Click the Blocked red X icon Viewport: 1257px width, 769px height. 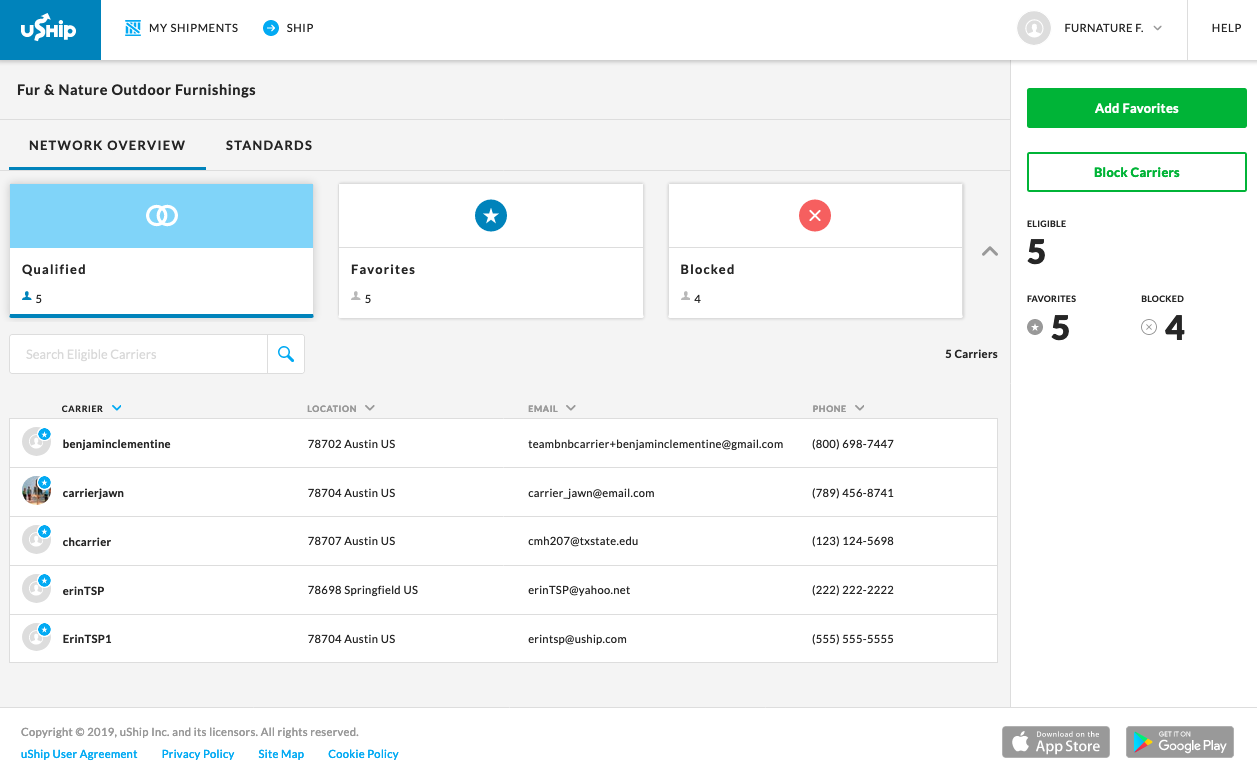814,216
